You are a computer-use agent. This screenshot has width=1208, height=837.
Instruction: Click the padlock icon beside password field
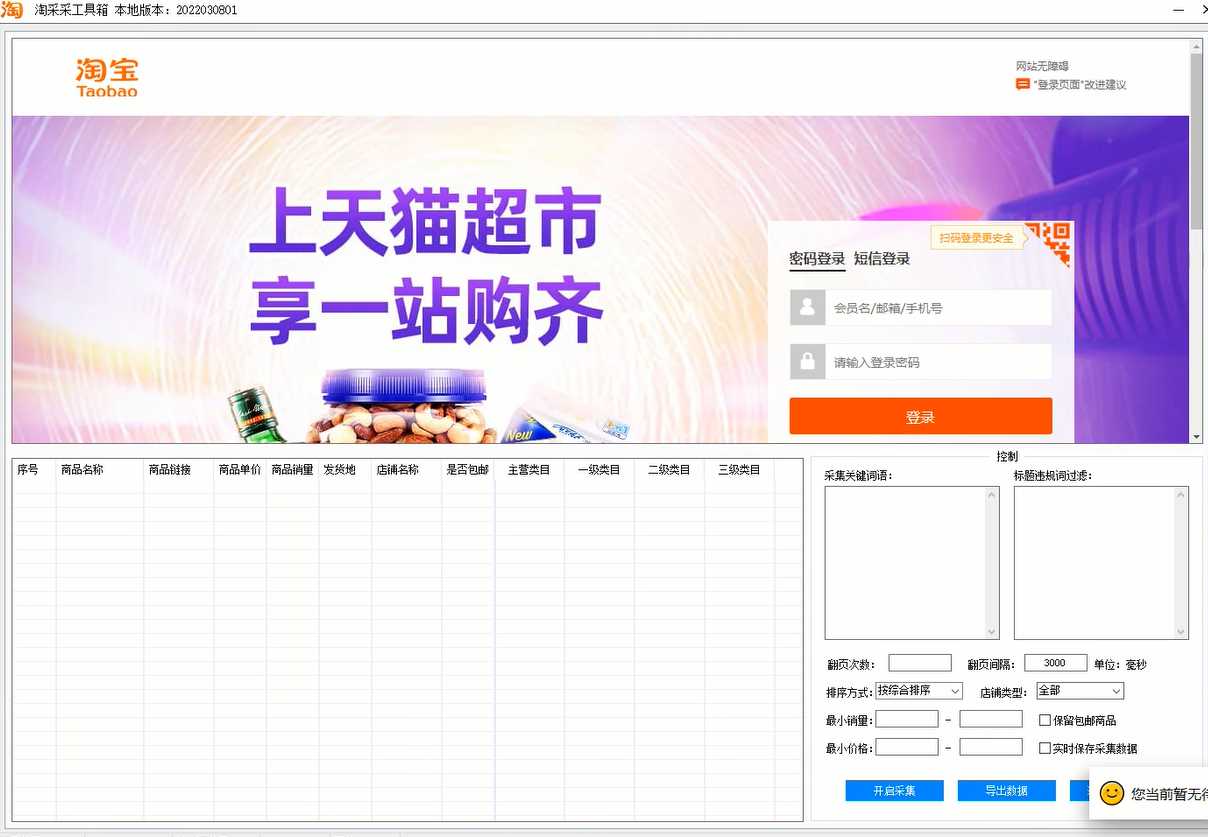(807, 362)
